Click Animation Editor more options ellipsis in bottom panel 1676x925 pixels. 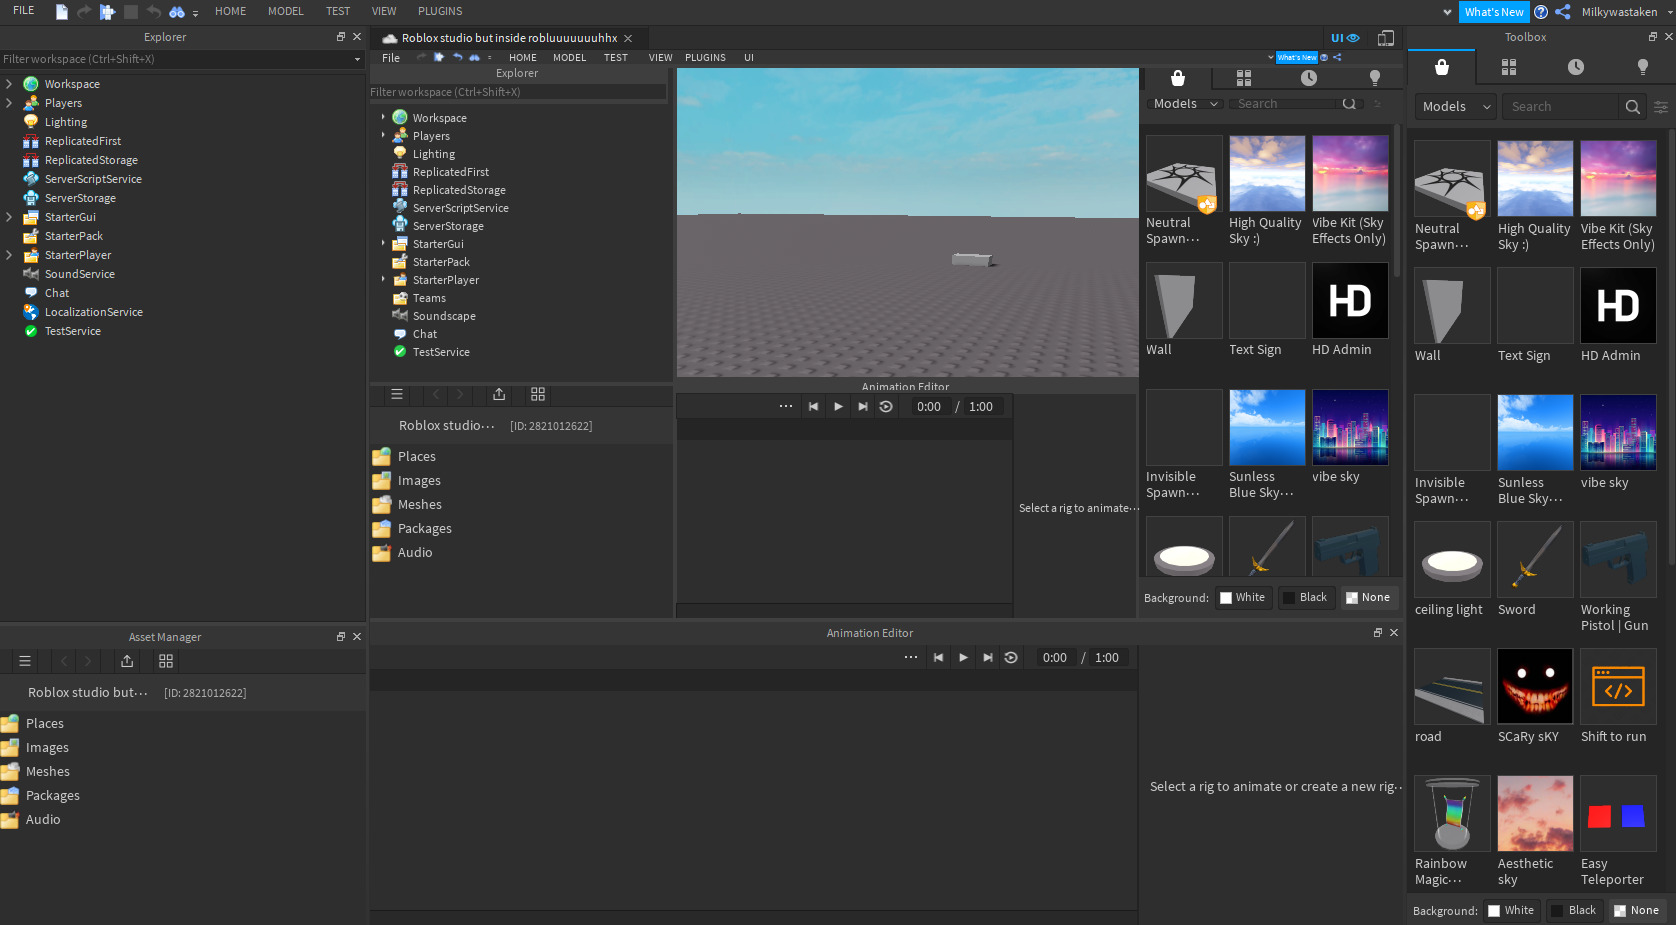(x=911, y=657)
